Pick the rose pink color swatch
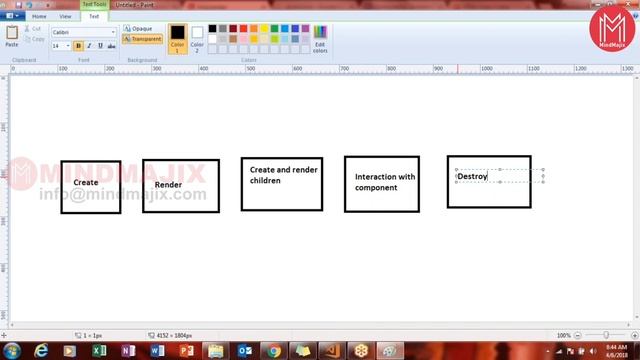Screen dimensions: 640x360 (x=243, y=39)
